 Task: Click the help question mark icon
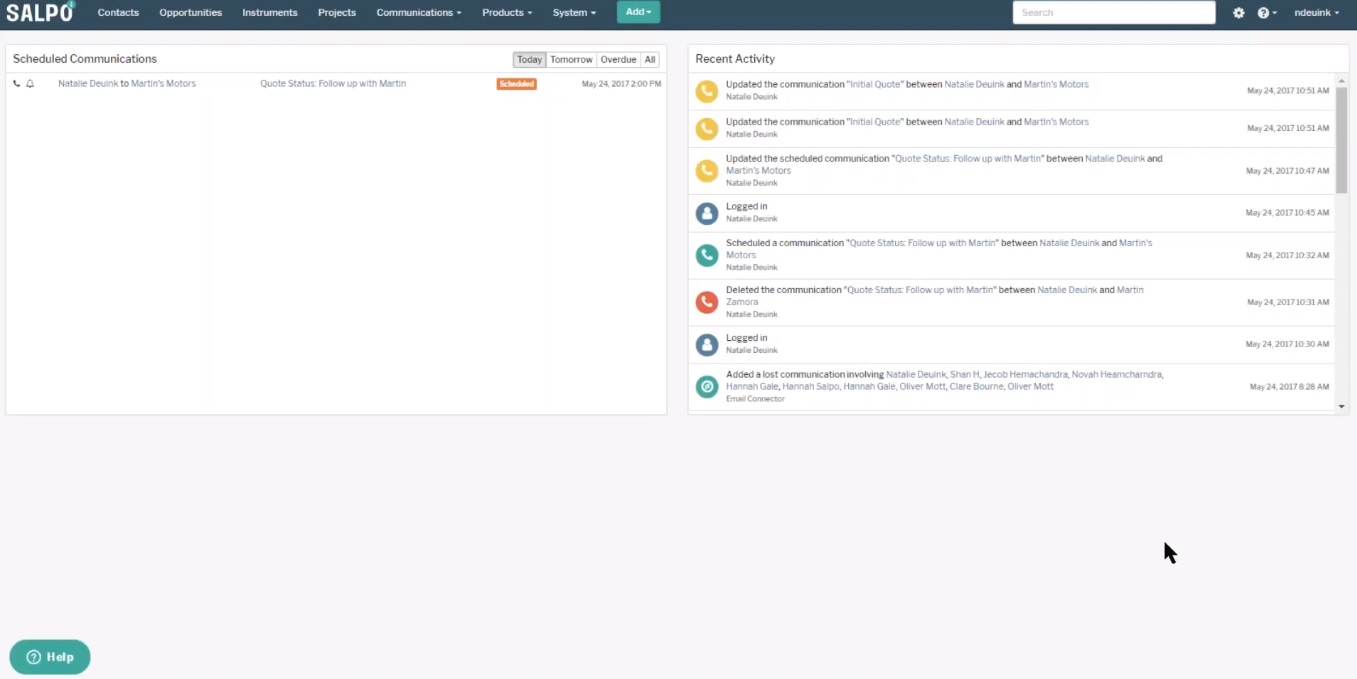pyautogui.click(x=1264, y=13)
